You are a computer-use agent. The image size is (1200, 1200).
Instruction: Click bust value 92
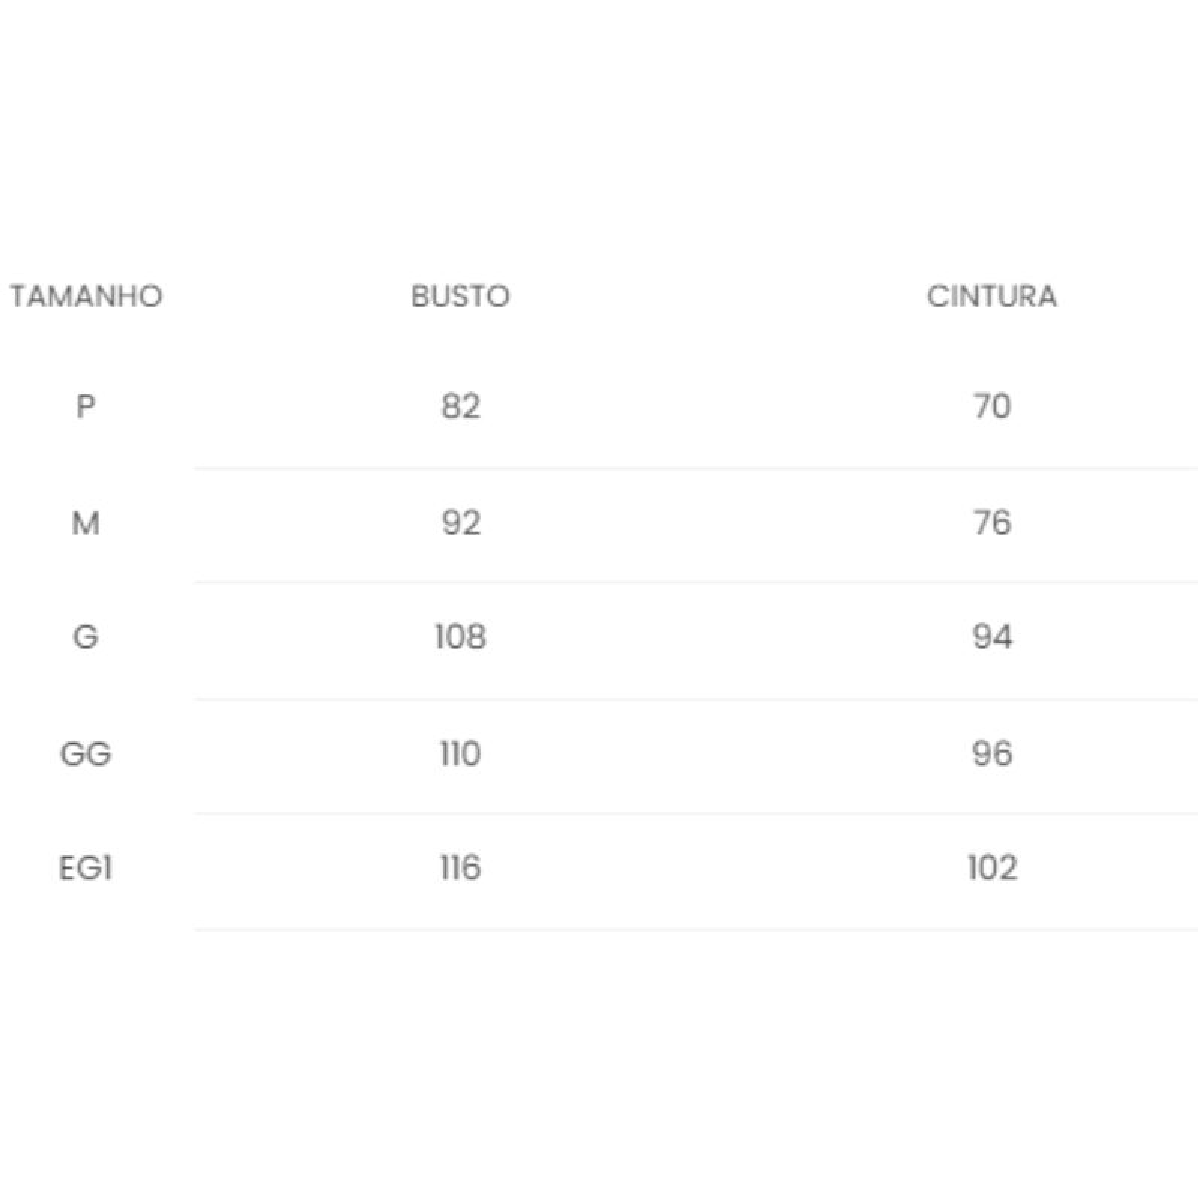point(460,522)
